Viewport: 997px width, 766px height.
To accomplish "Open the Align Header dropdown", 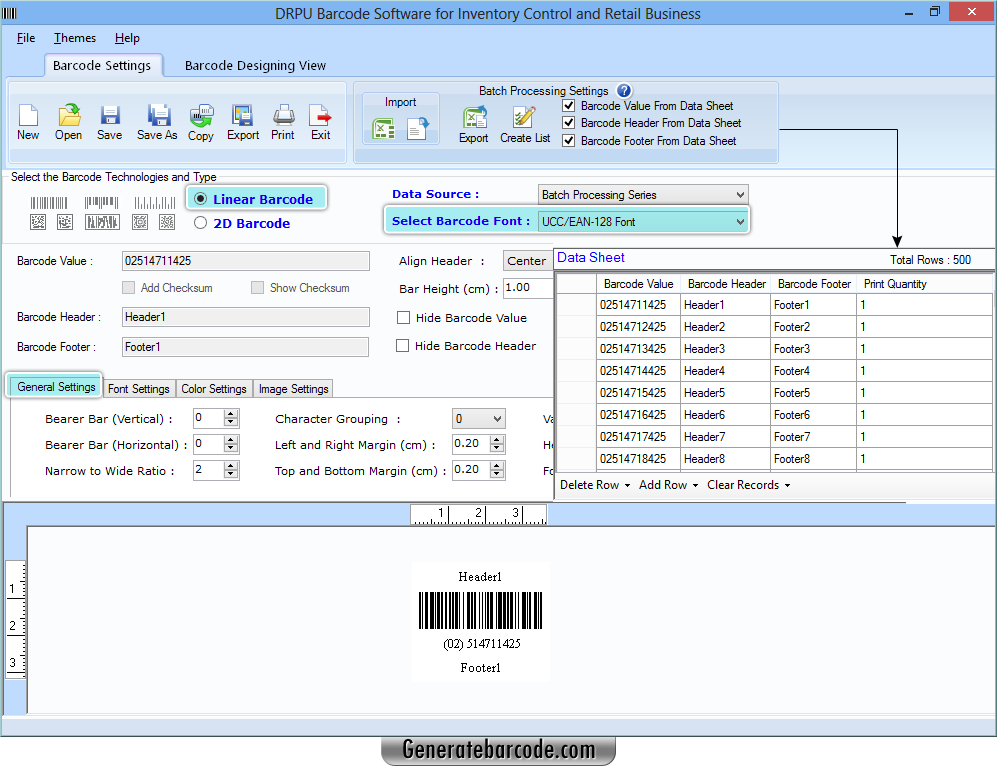I will coord(528,261).
